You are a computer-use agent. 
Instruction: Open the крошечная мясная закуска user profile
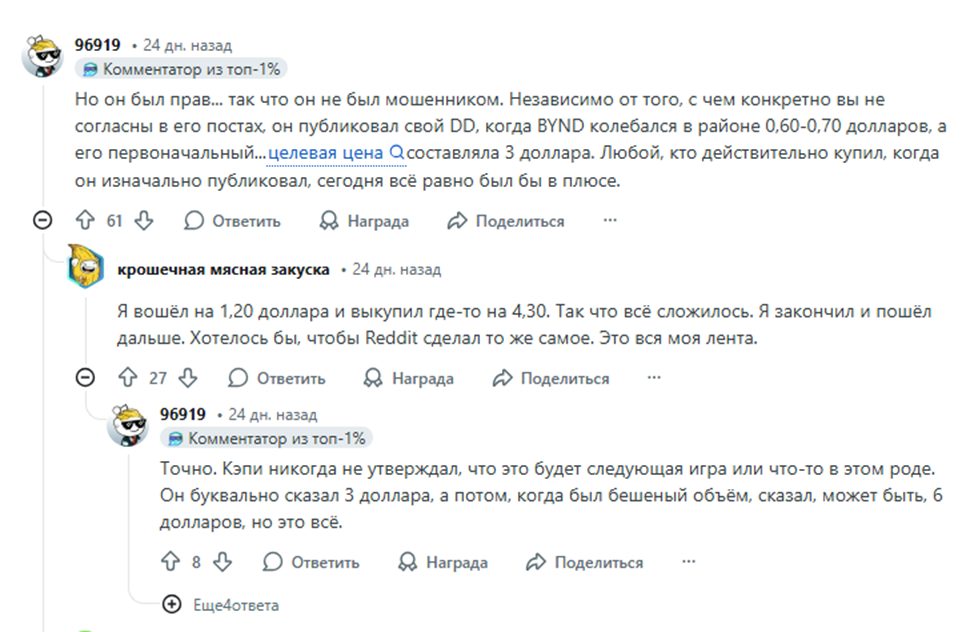click(223, 270)
